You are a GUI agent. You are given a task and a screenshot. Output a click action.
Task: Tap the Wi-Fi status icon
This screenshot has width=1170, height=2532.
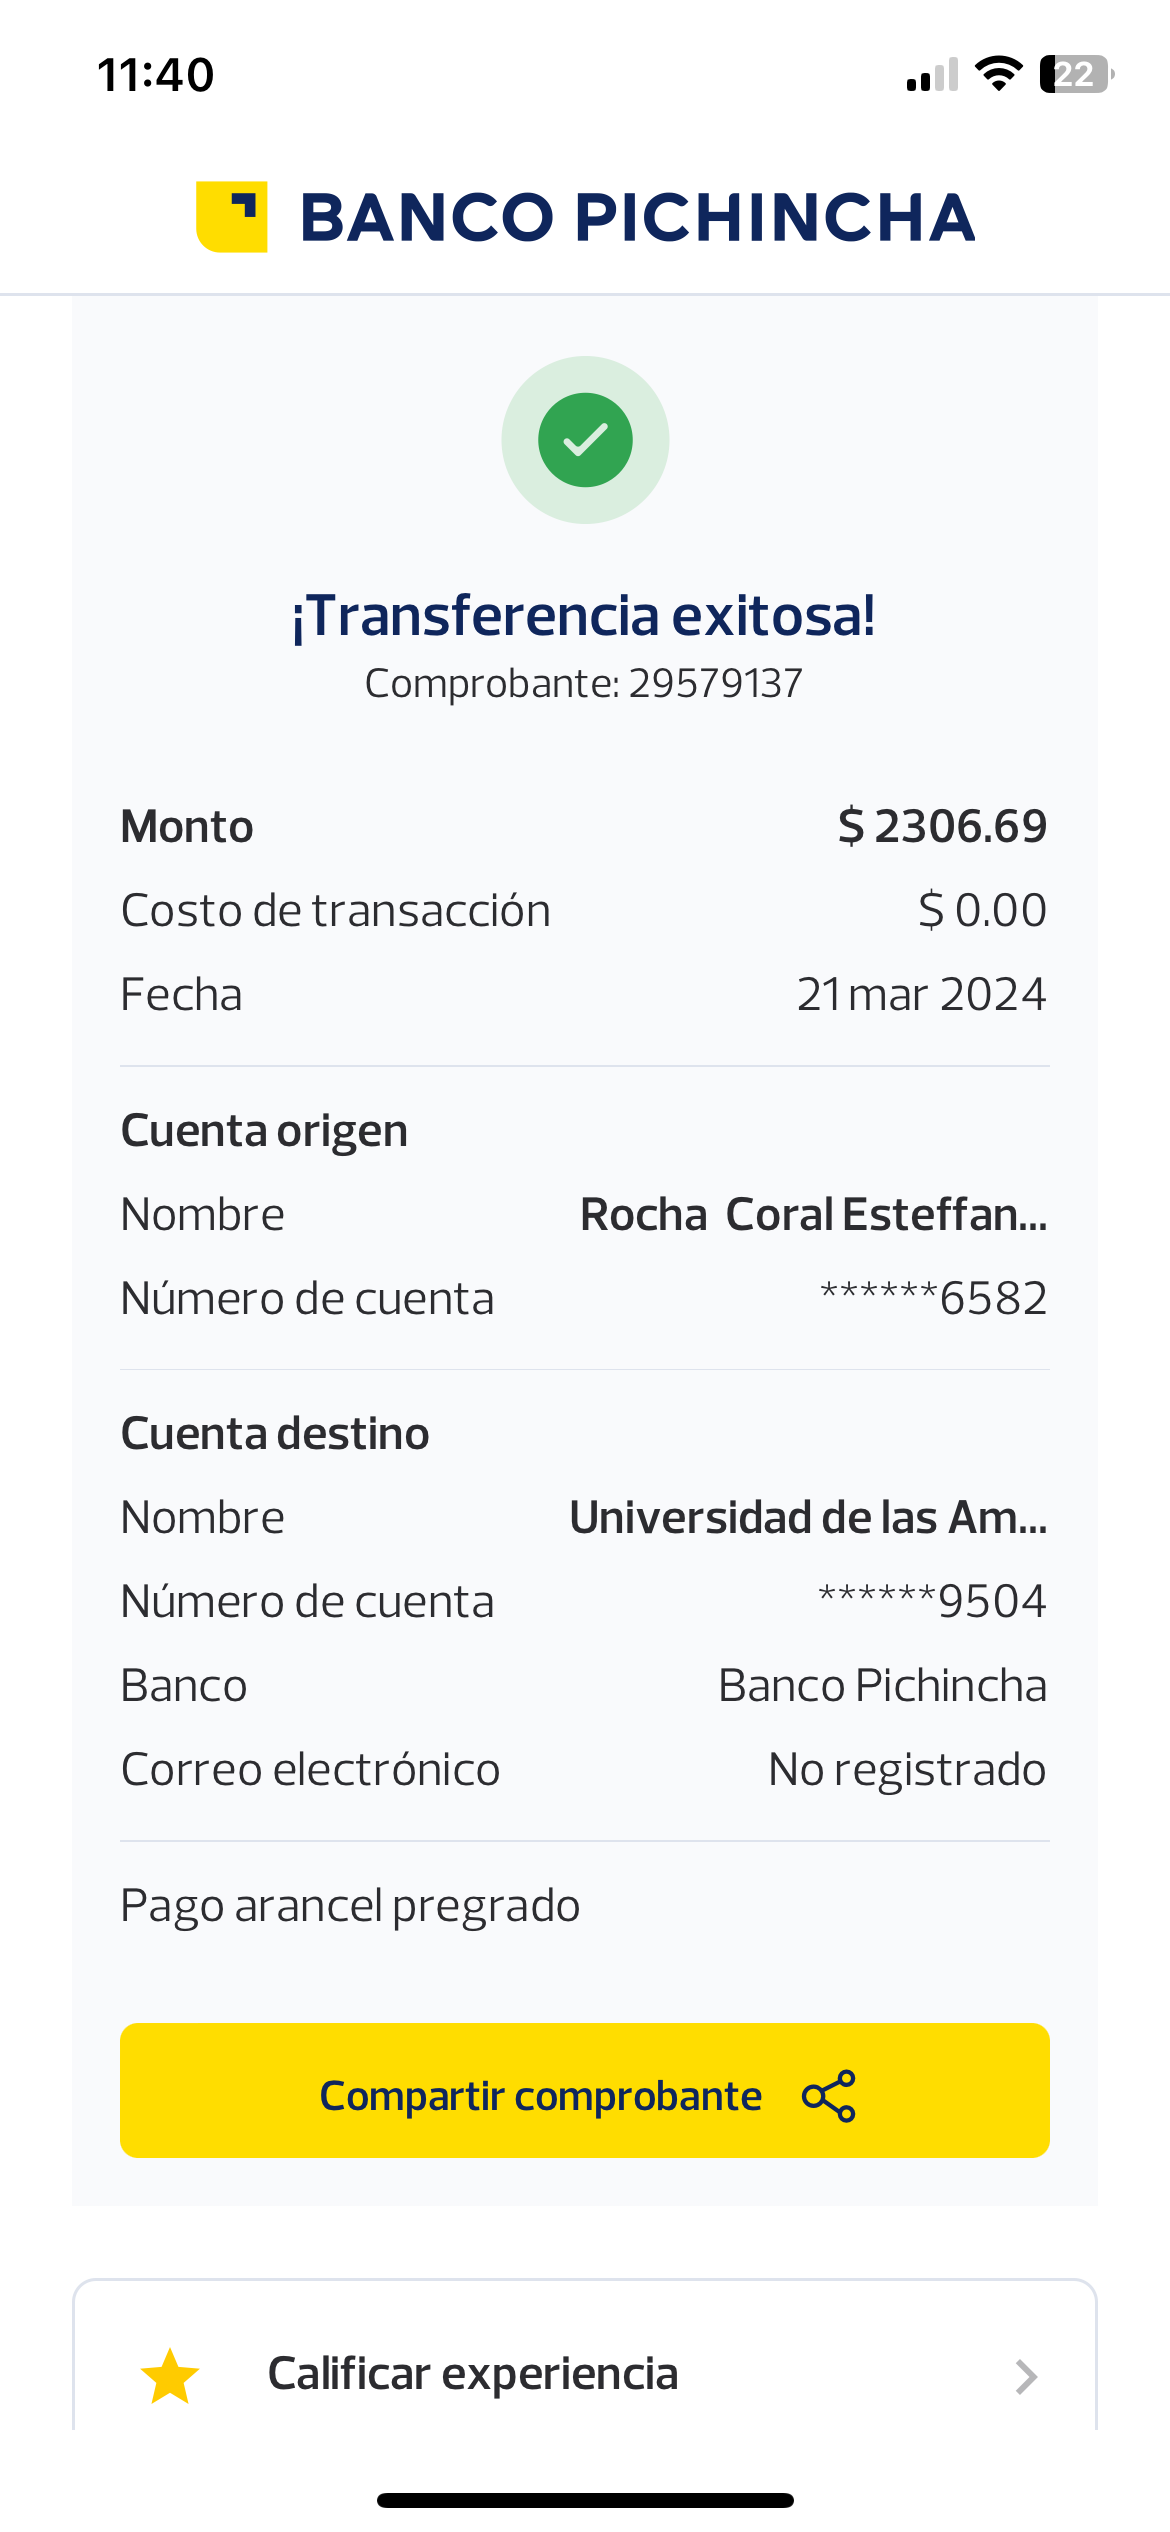[998, 74]
